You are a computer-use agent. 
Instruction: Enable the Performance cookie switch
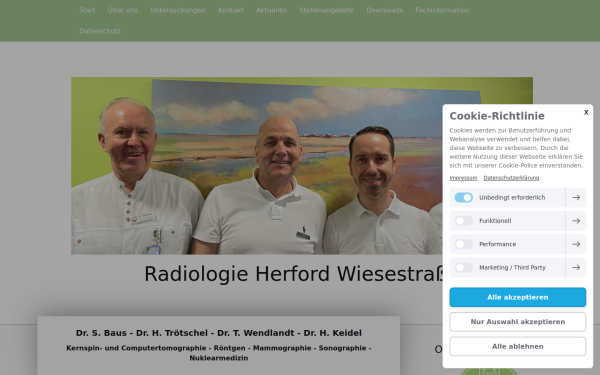point(463,244)
